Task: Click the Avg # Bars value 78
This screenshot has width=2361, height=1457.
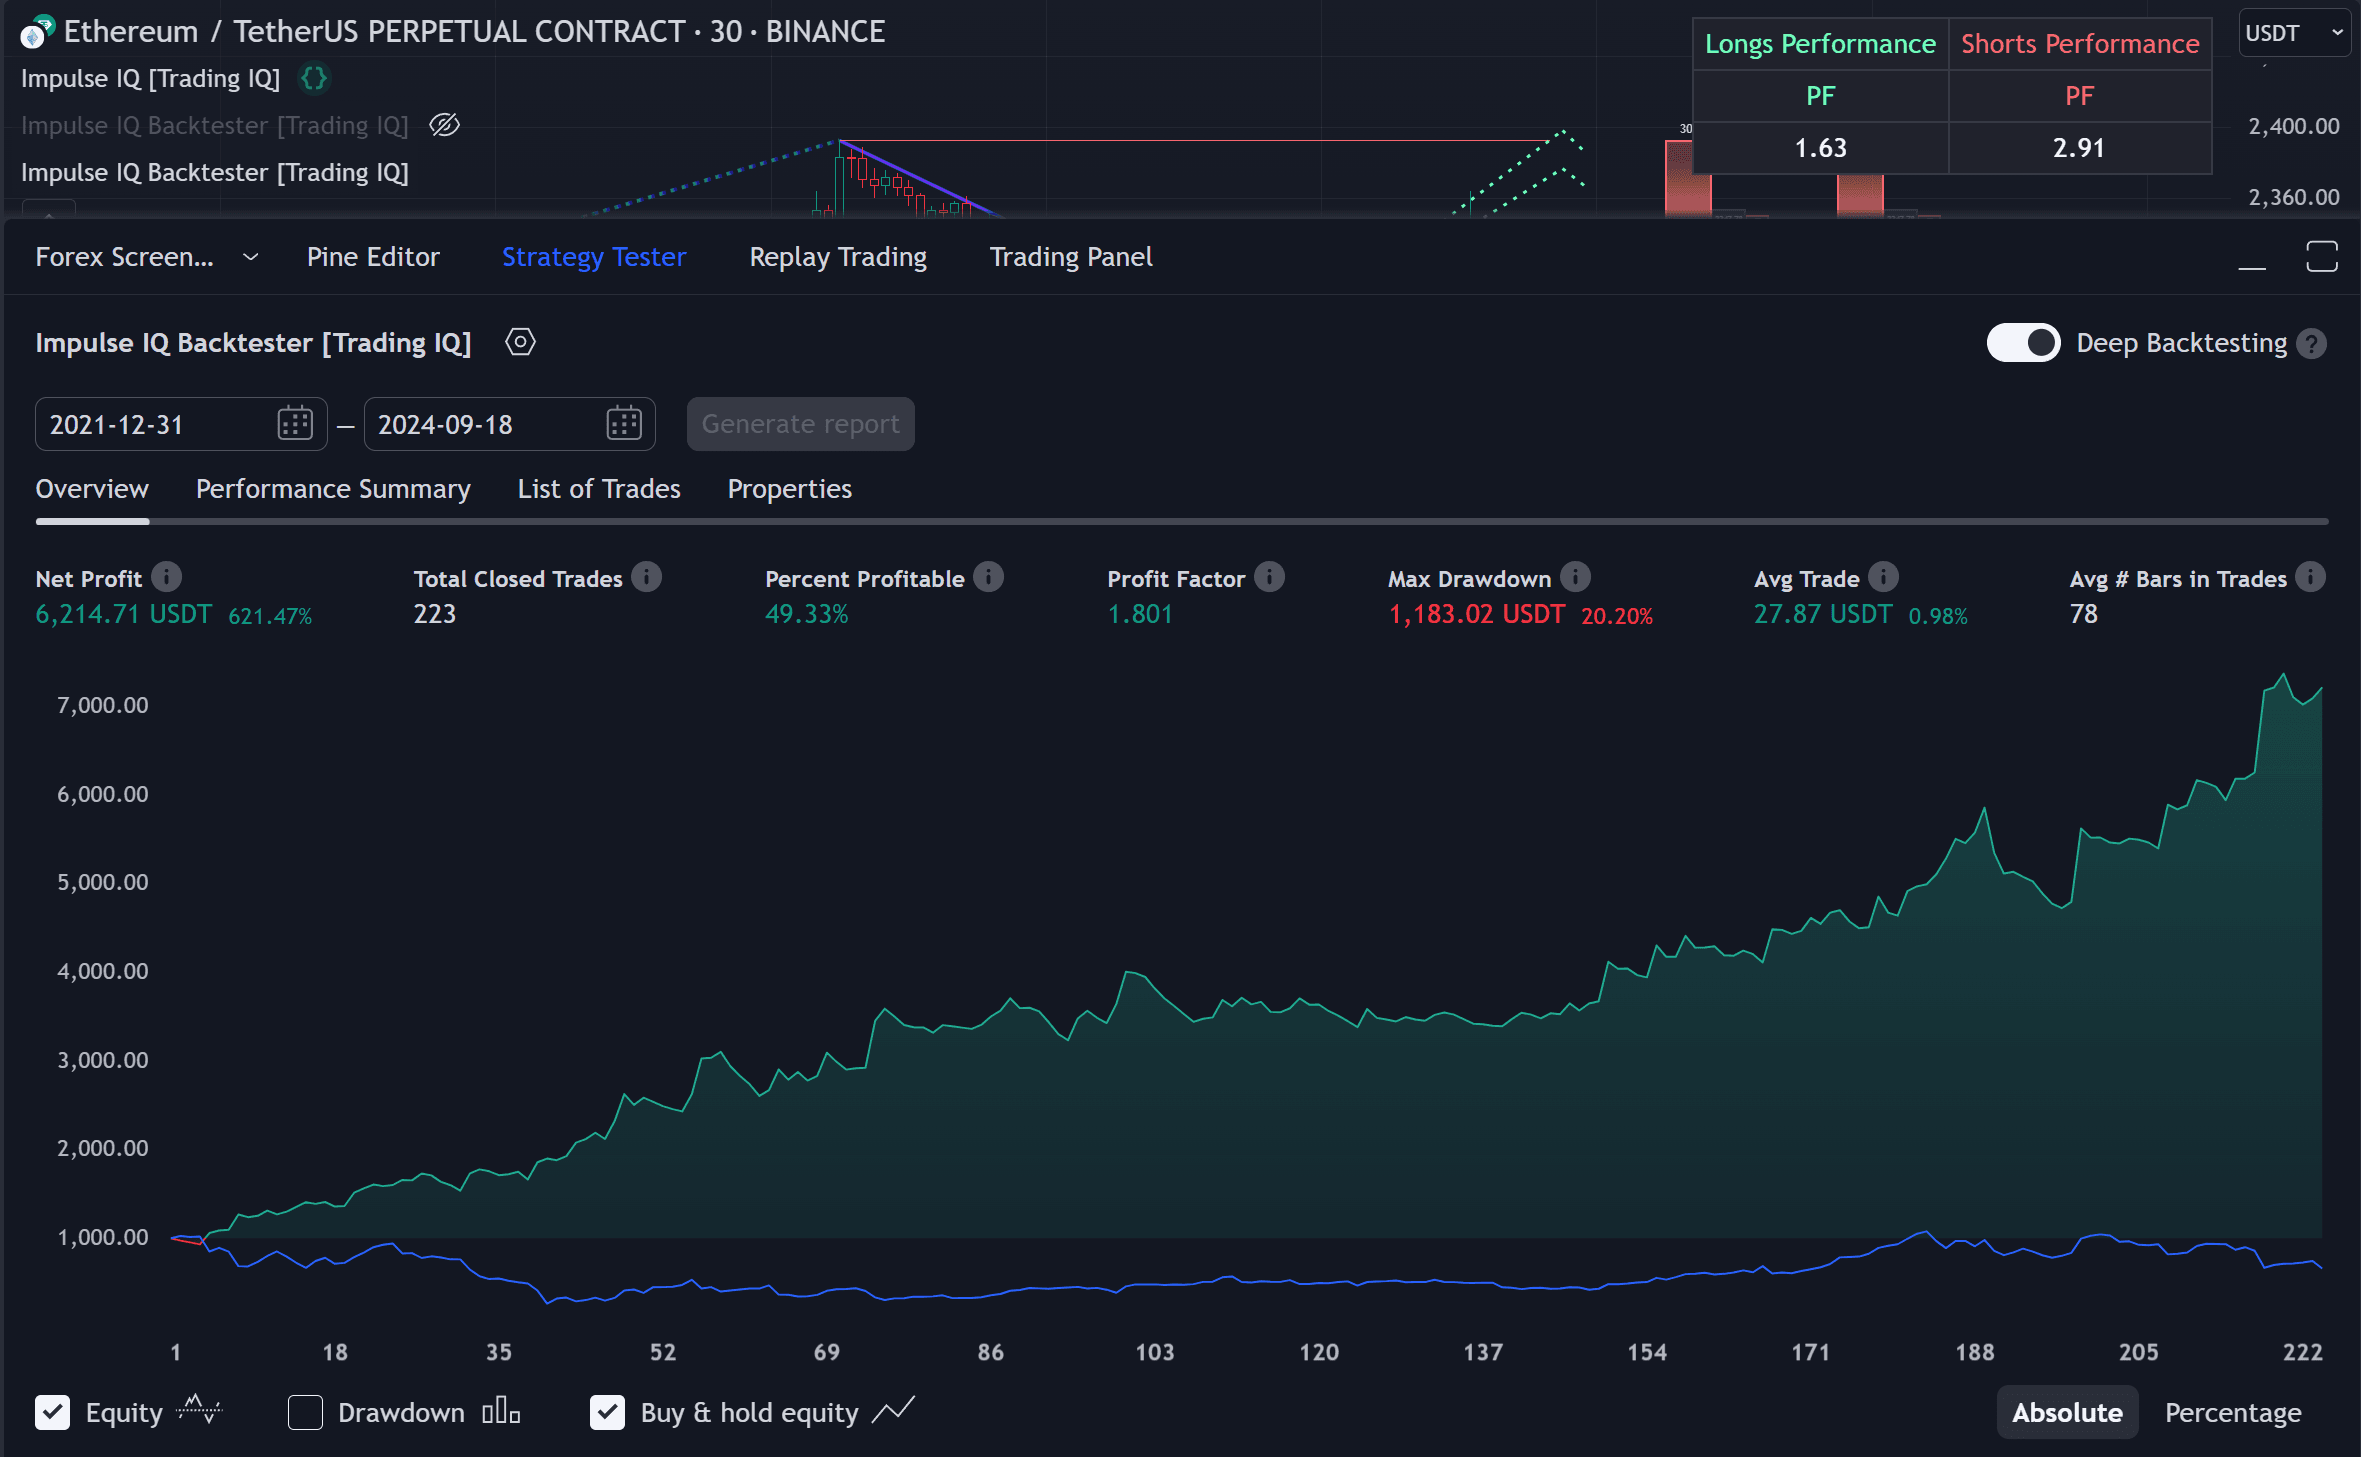Action: point(2083,614)
